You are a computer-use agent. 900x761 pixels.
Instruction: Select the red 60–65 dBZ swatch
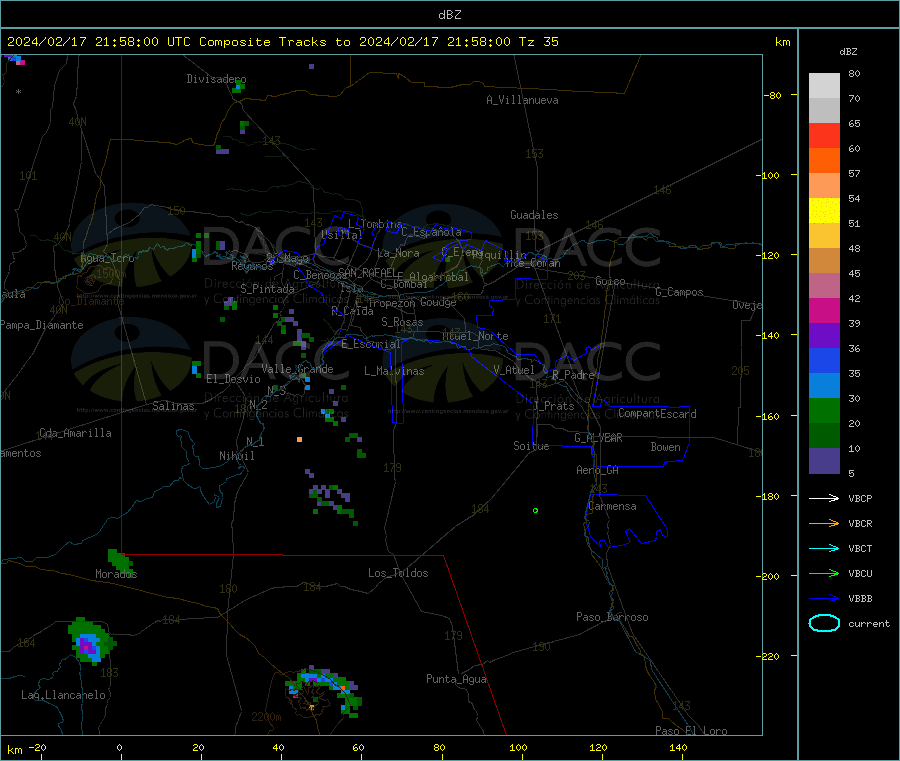click(824, 135)
